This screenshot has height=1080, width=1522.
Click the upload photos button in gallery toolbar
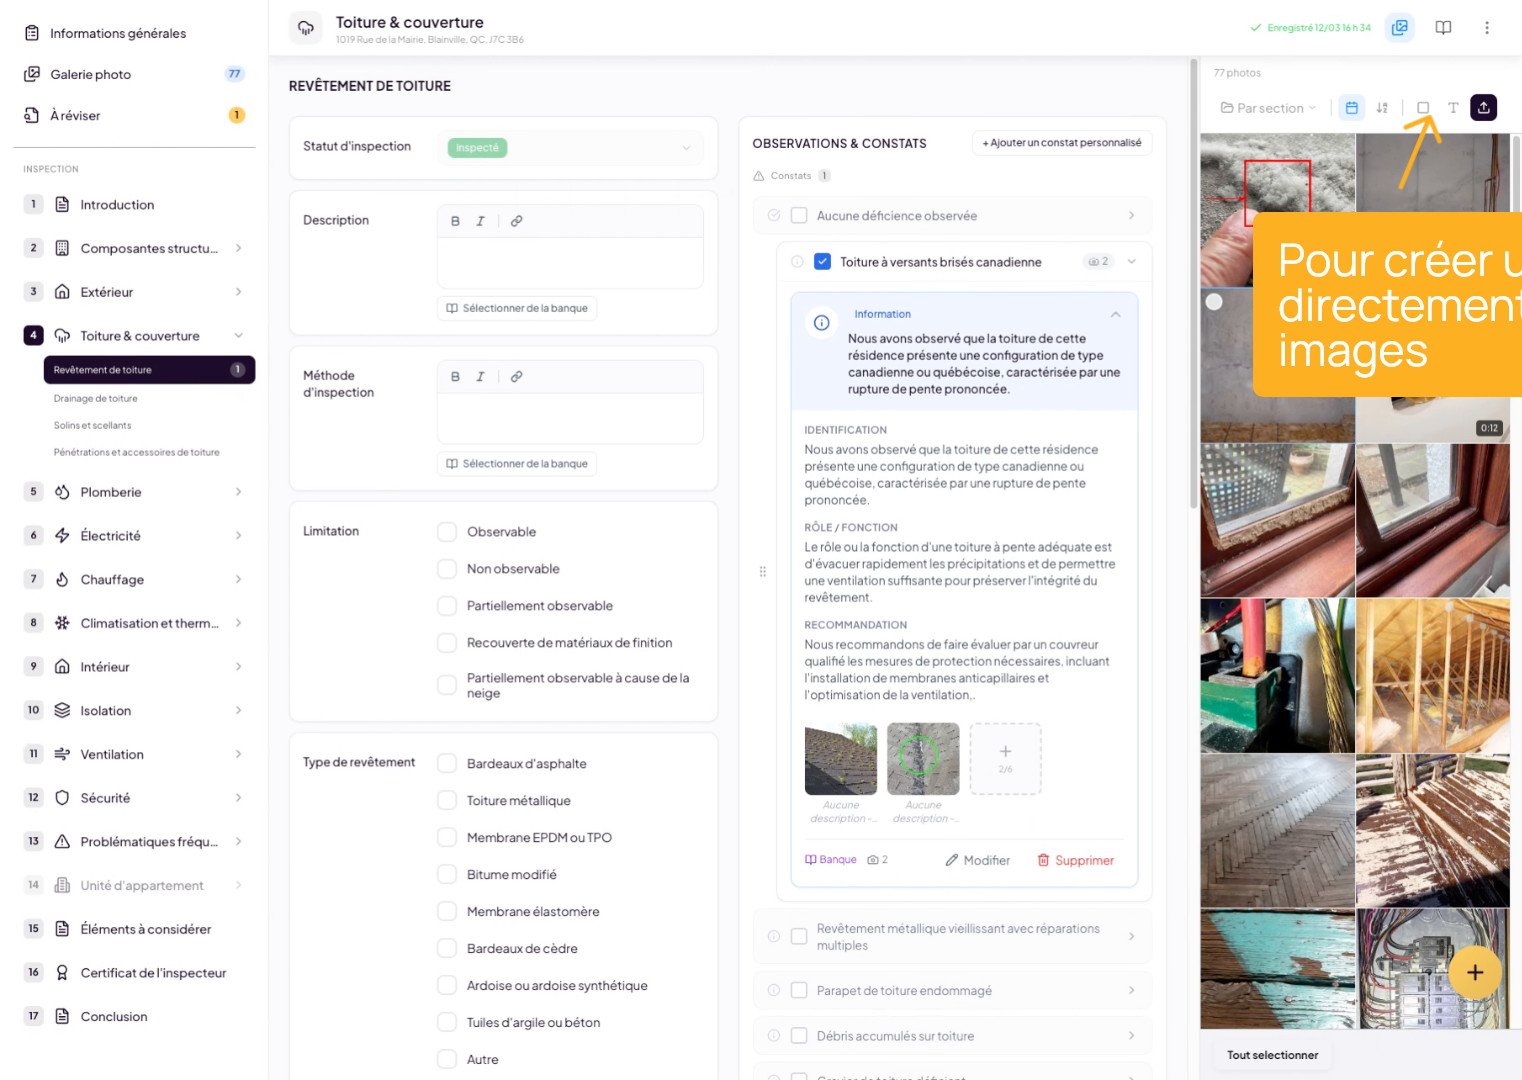click(1483, 108)
